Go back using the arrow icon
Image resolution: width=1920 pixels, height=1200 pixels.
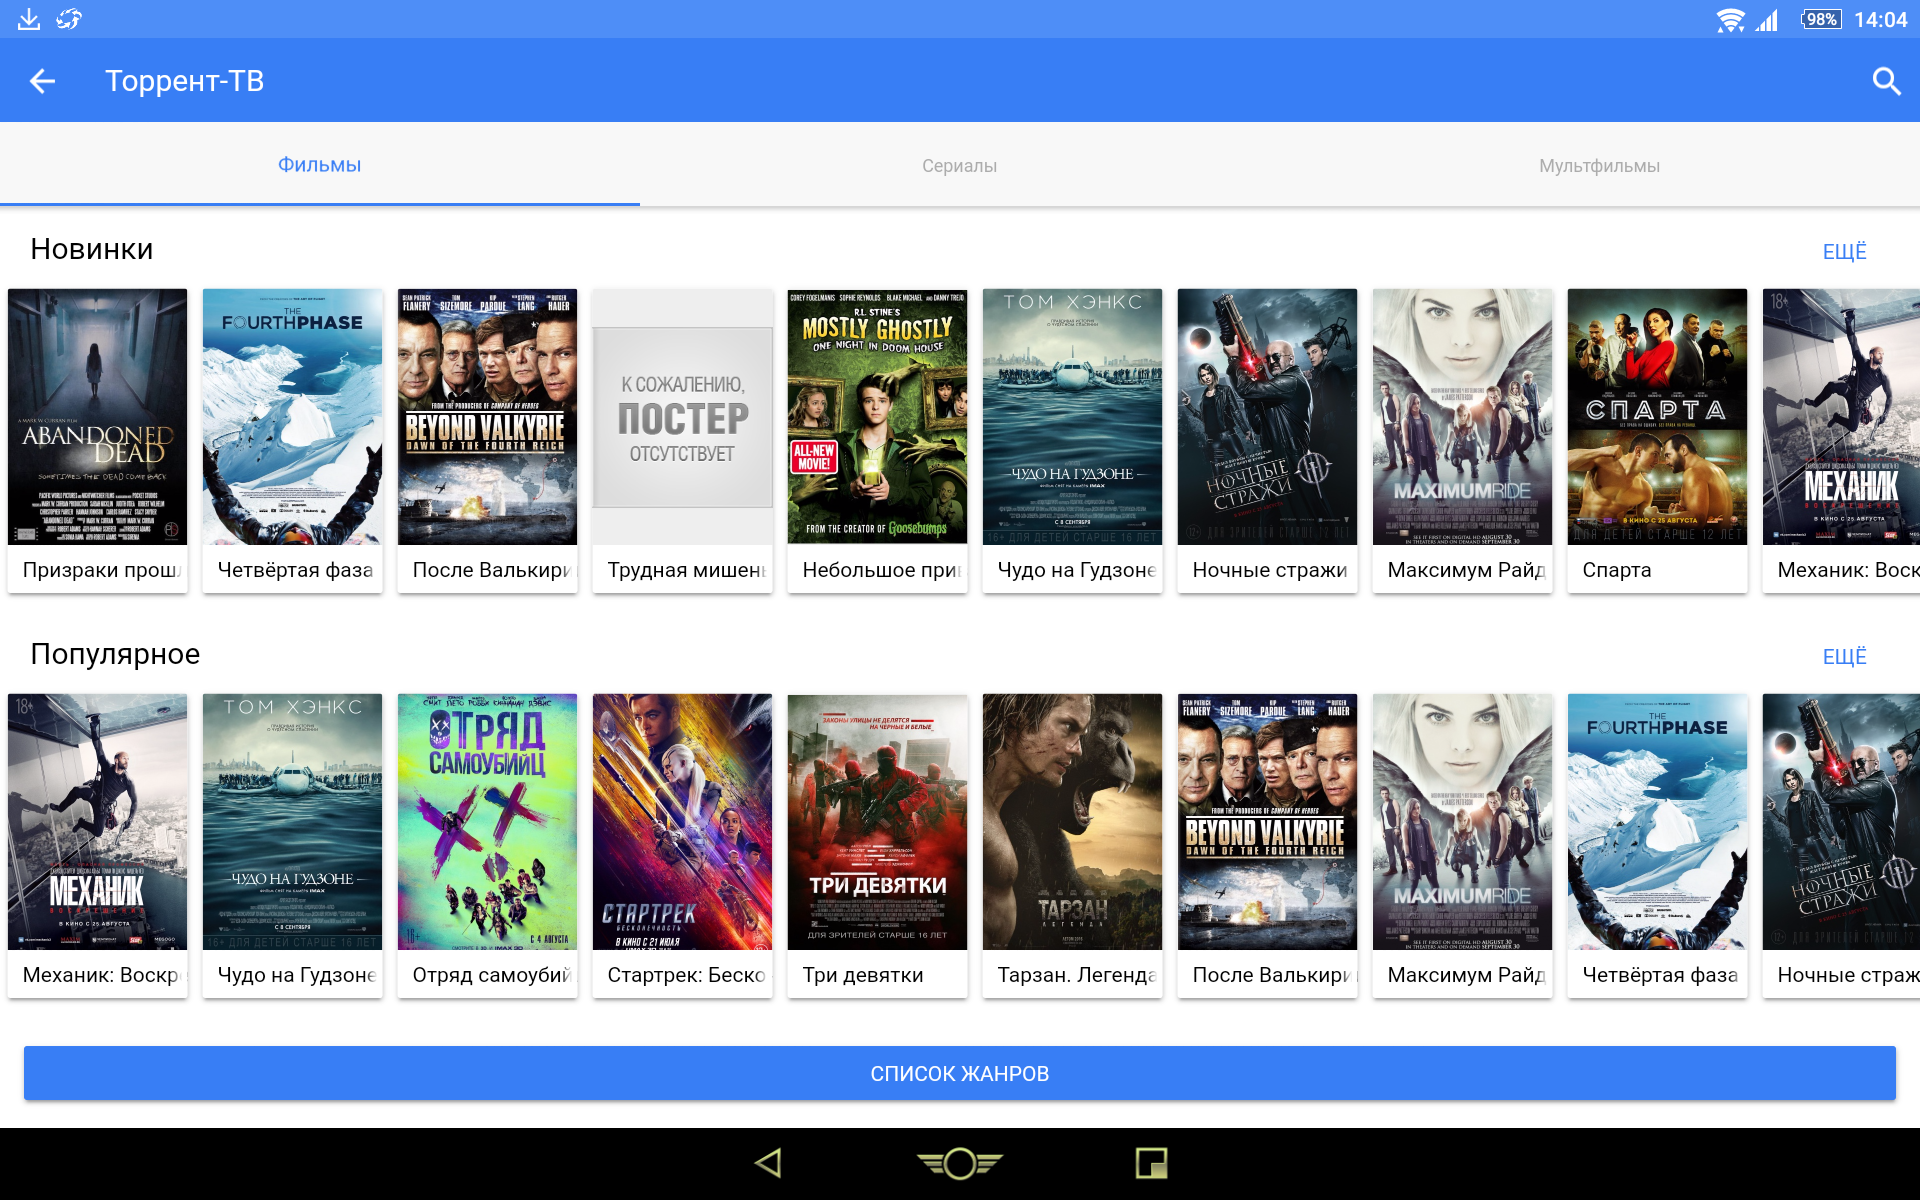pyautogui.click(x=42, y=81)
